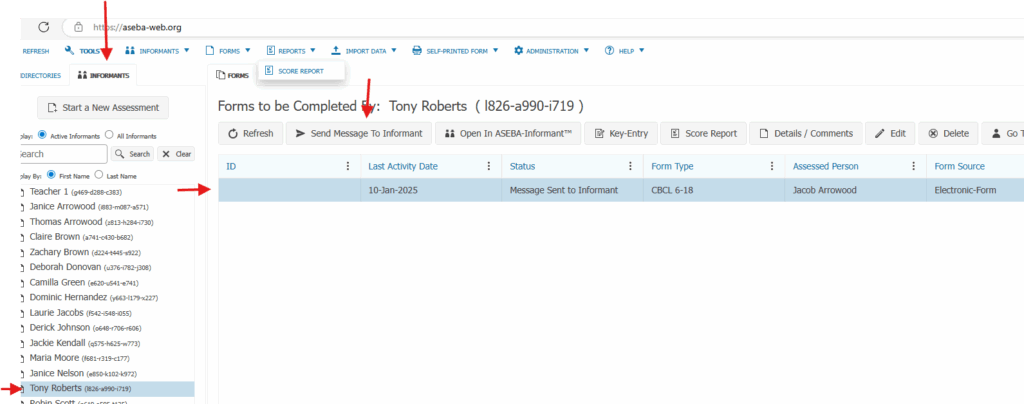
Task: Click the Jacob Arrowood cell
Action: coord(855,190)
